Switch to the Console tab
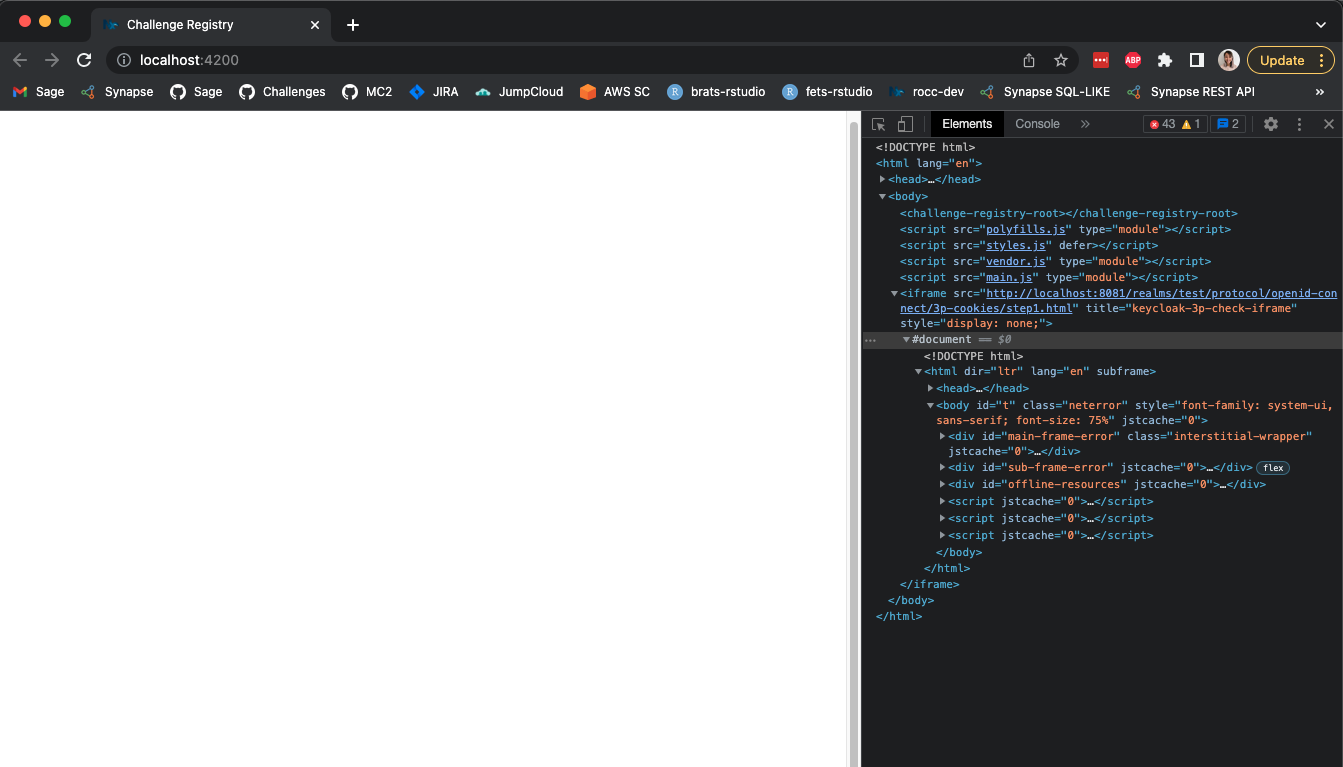The height and width of the screenshot is (767, 1343). (1037, 123)
